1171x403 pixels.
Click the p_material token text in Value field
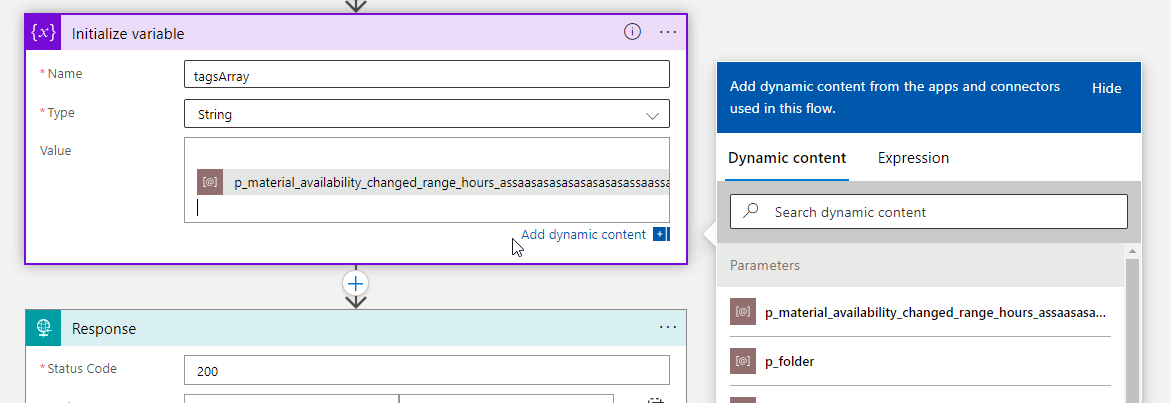click(x=452, y=183)
